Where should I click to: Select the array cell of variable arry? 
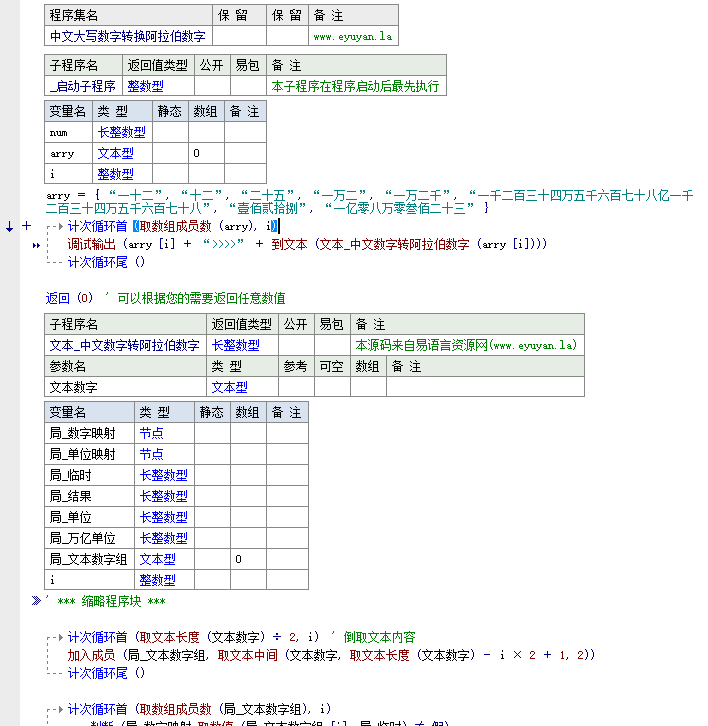(207, 153)
